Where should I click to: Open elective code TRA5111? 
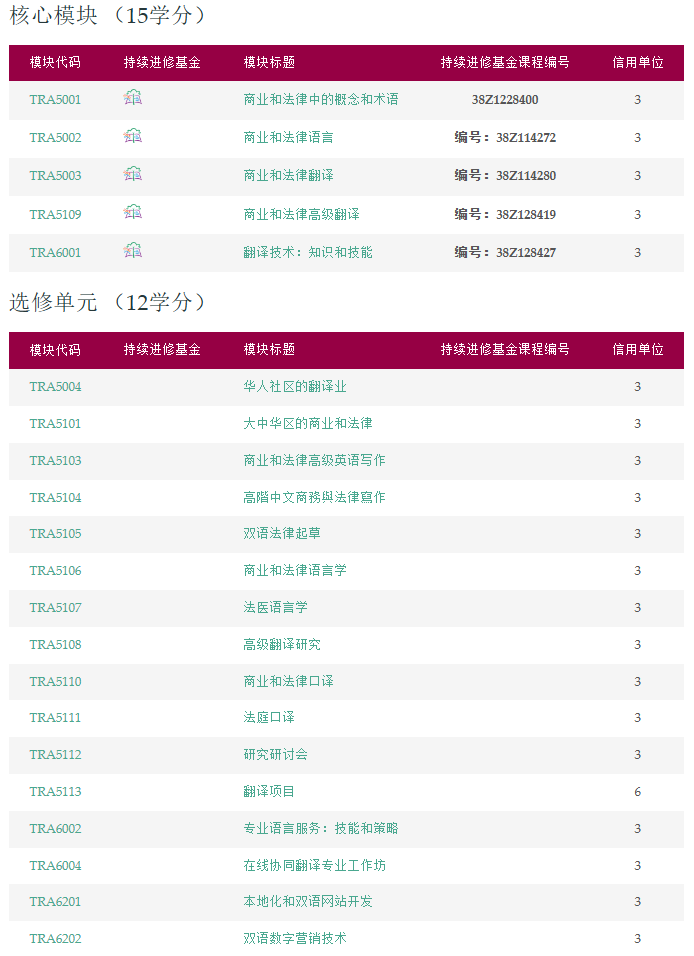pos(55,718)
